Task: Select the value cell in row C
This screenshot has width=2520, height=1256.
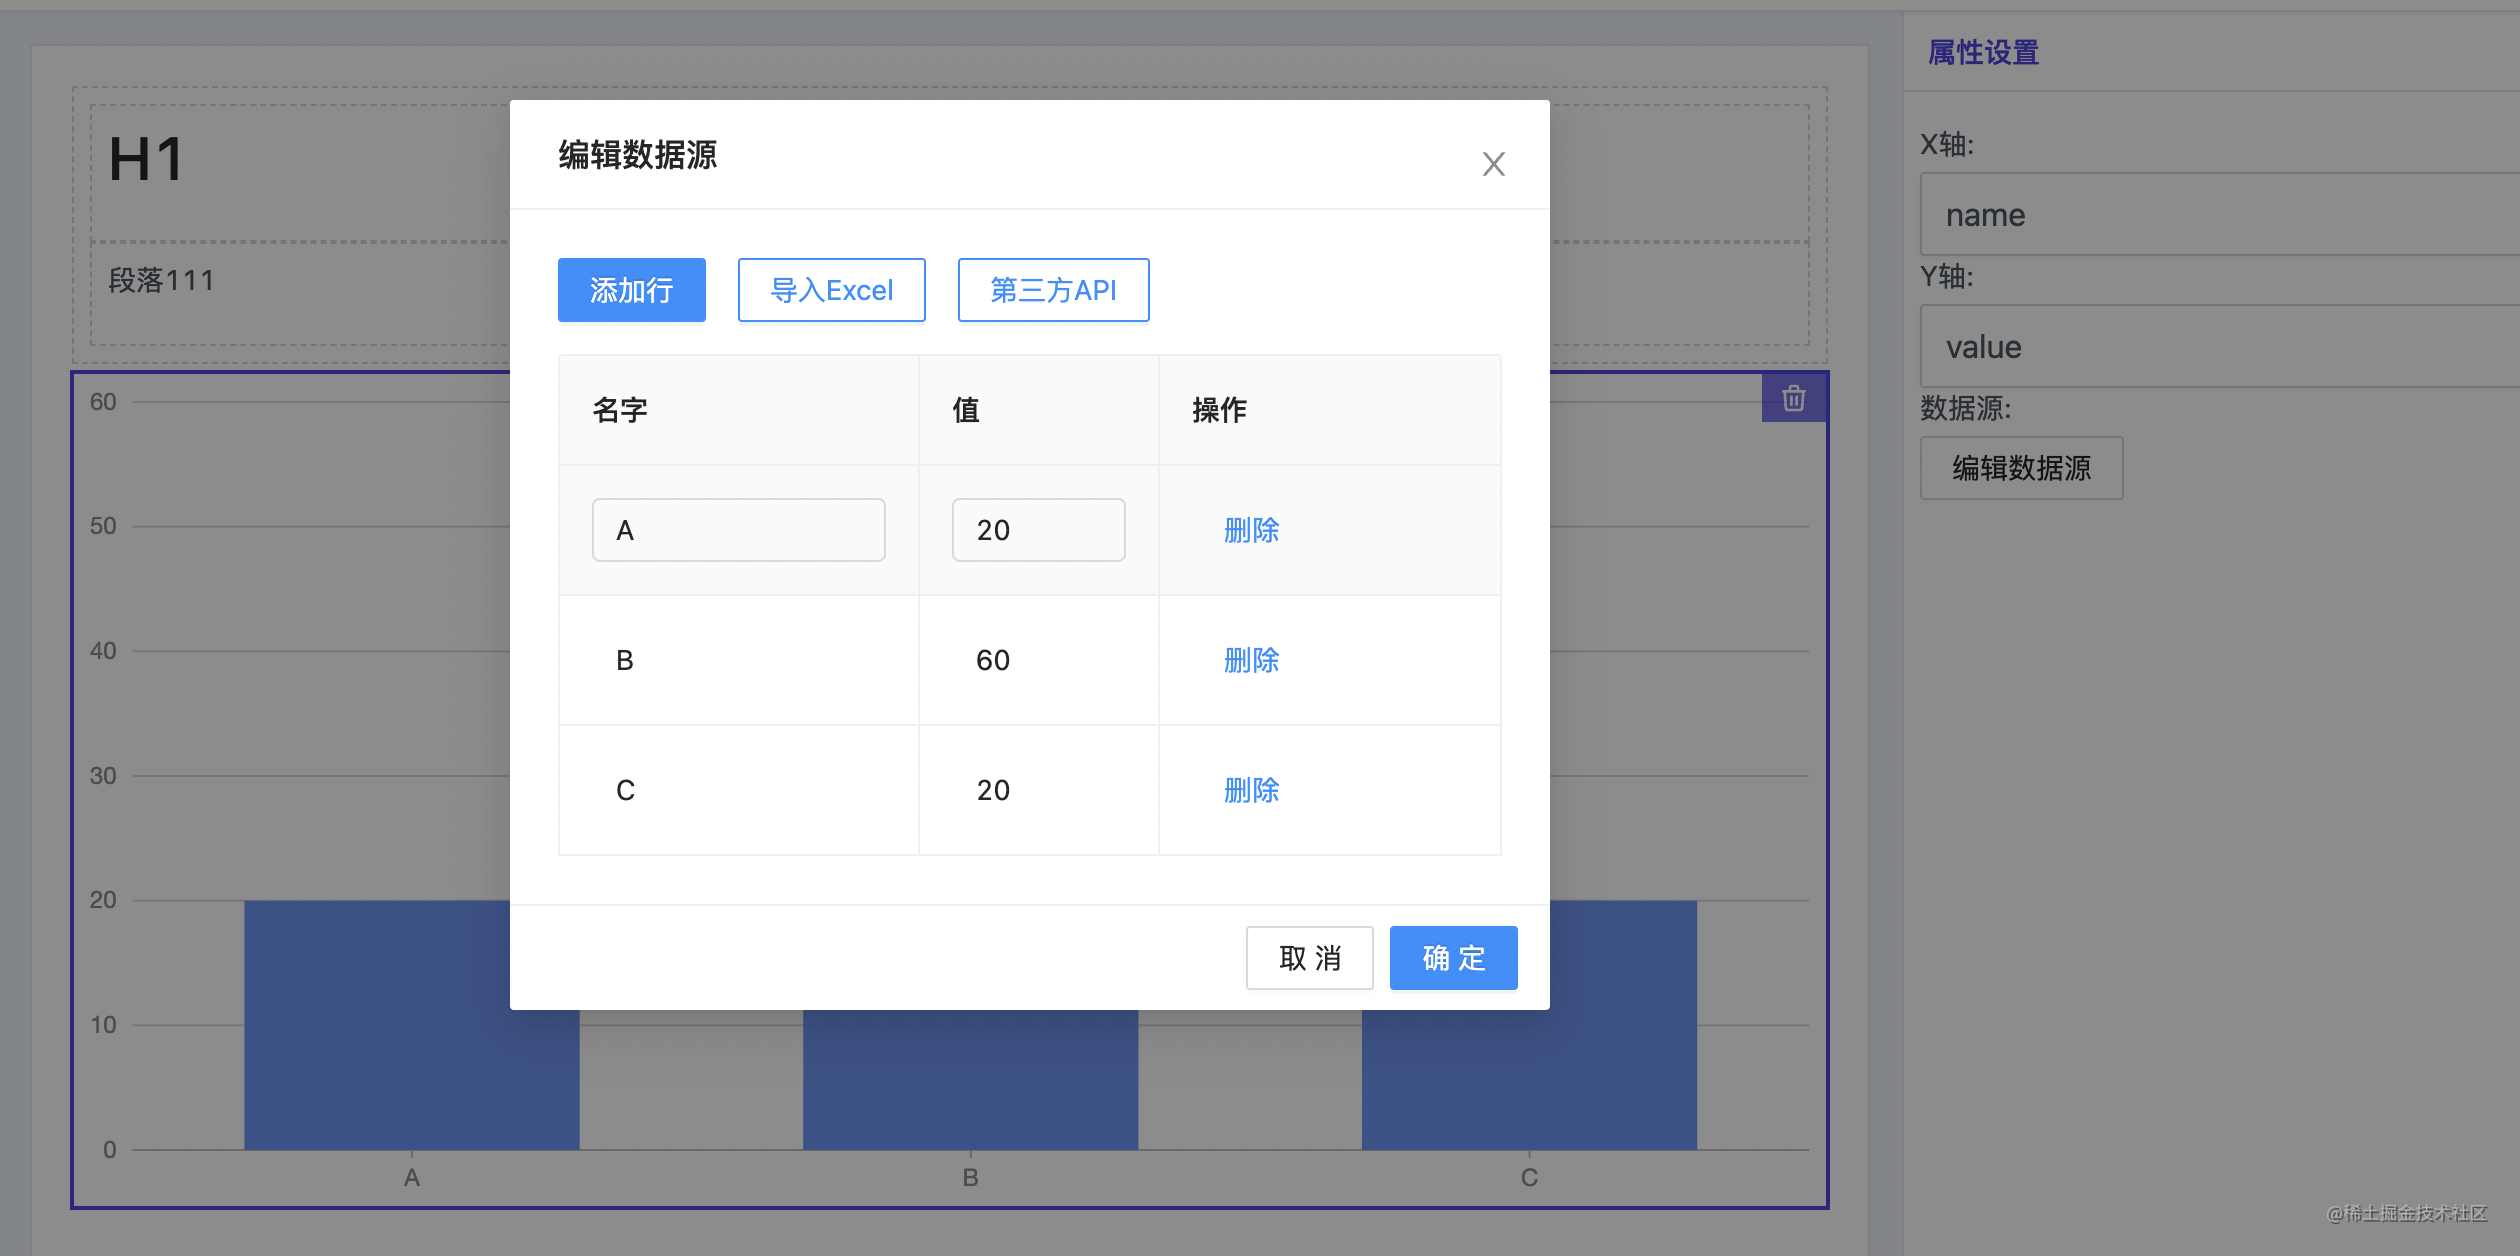Action: [1039, 790]
